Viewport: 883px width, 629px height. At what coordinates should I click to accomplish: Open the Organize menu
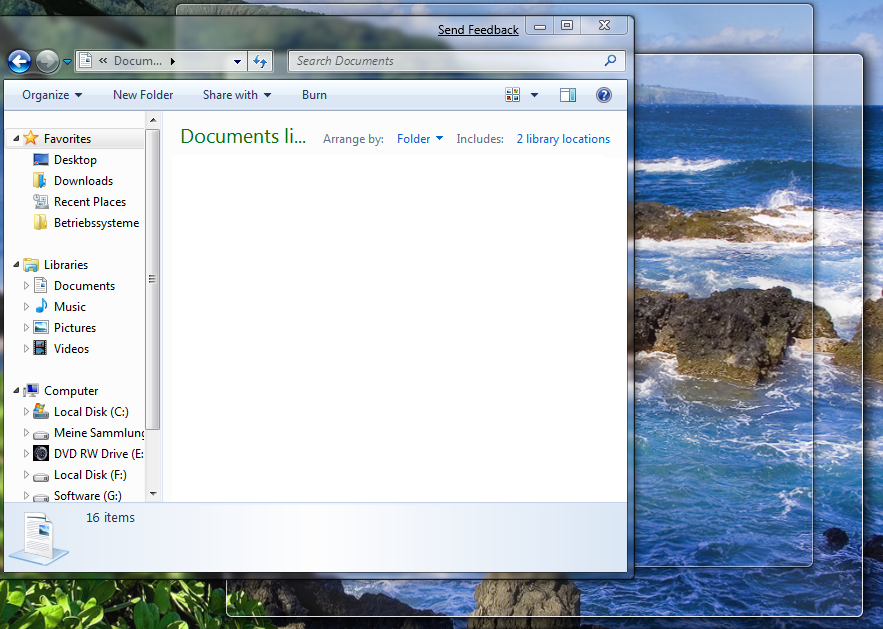pos(52,95)
